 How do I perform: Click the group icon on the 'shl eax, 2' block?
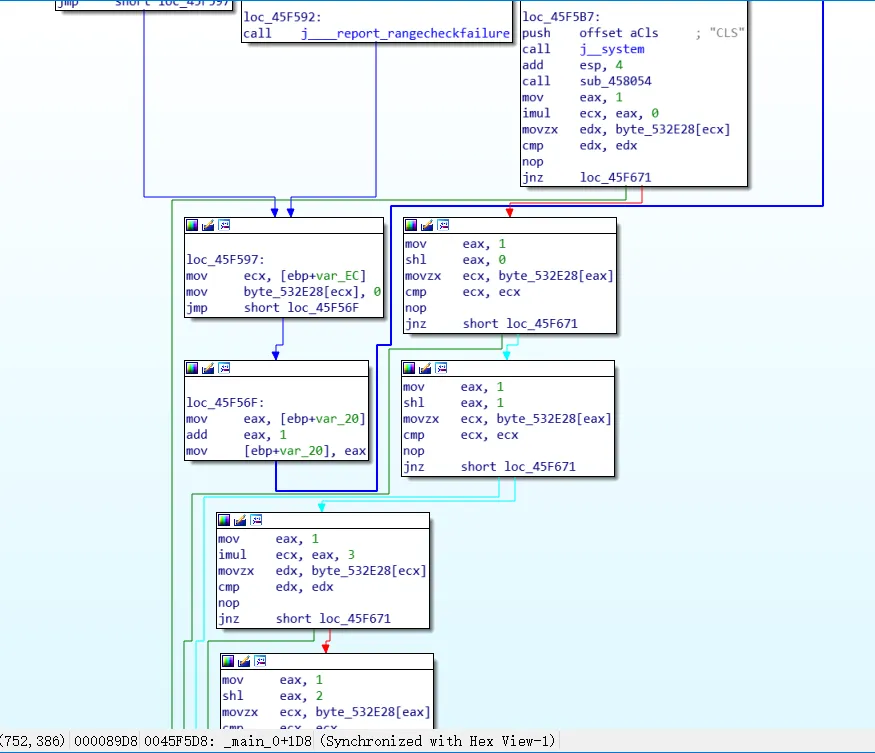pyautogui.click(x=260, y=661)
